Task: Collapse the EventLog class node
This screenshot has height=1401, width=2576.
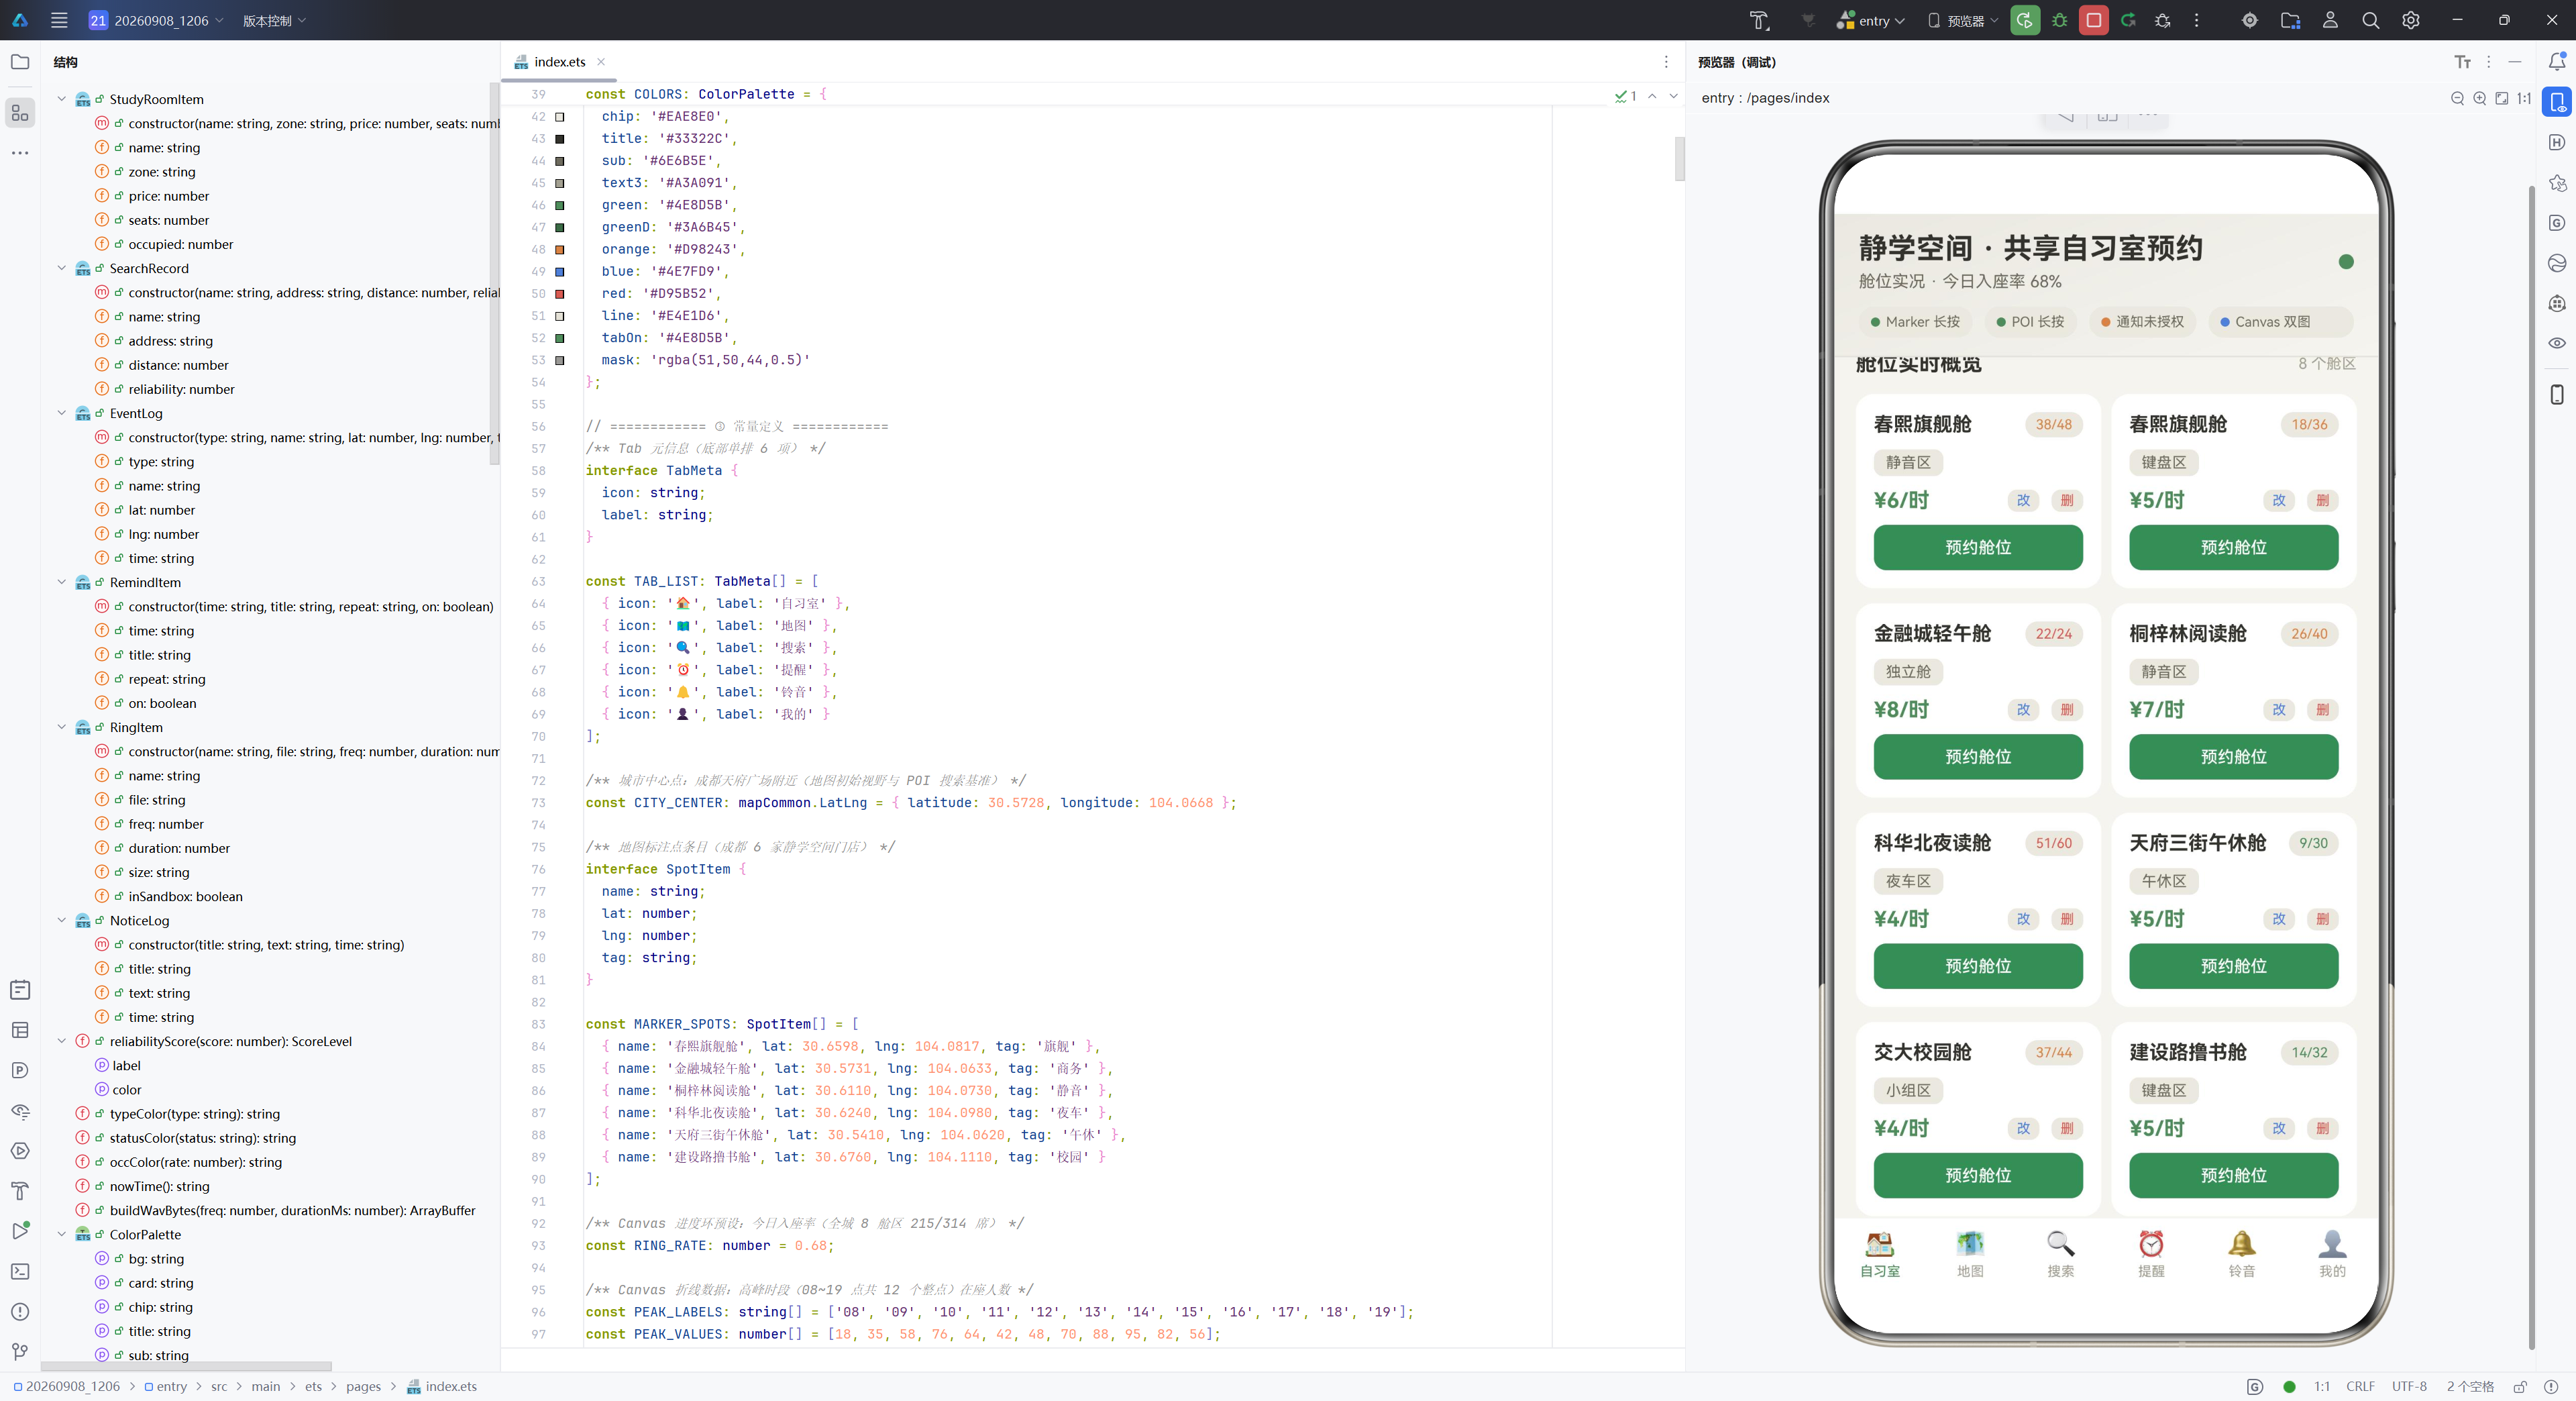Action: coord(62,413)
